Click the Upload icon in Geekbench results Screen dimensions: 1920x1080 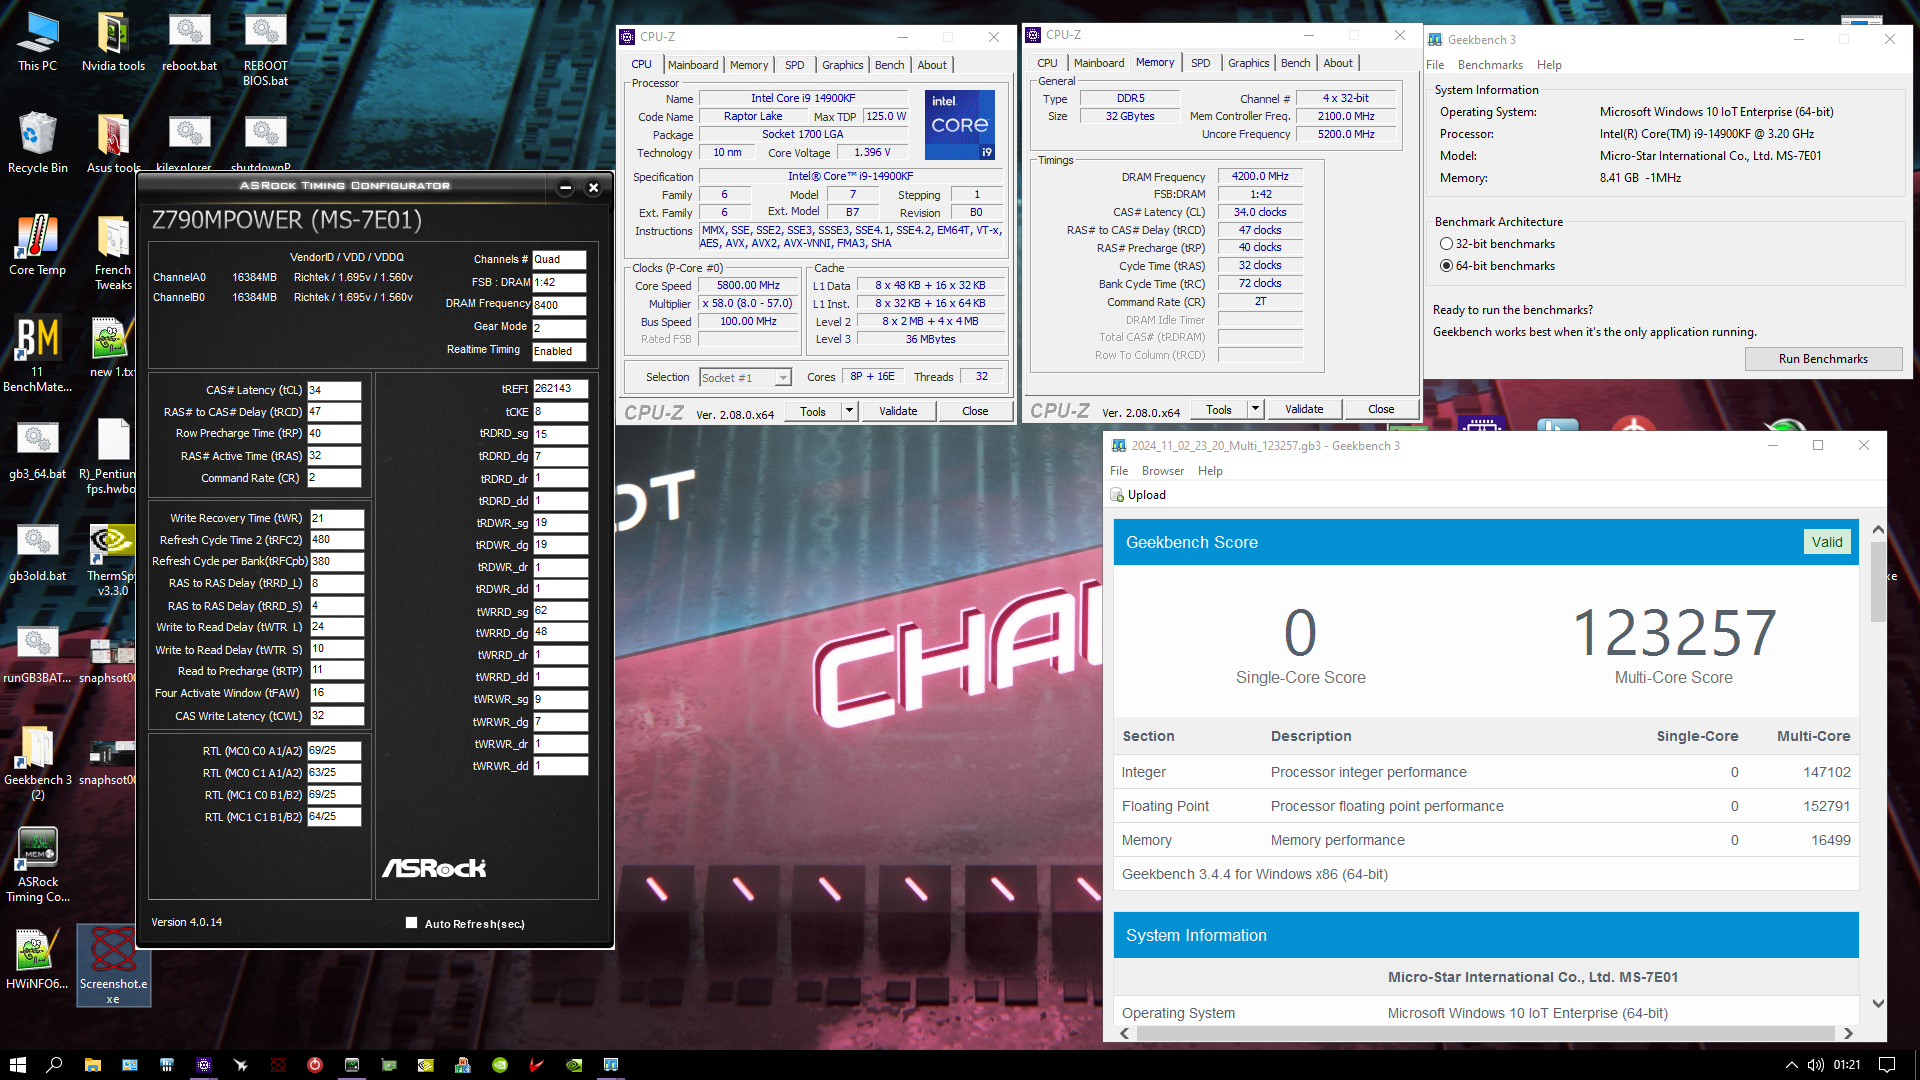1117,495
